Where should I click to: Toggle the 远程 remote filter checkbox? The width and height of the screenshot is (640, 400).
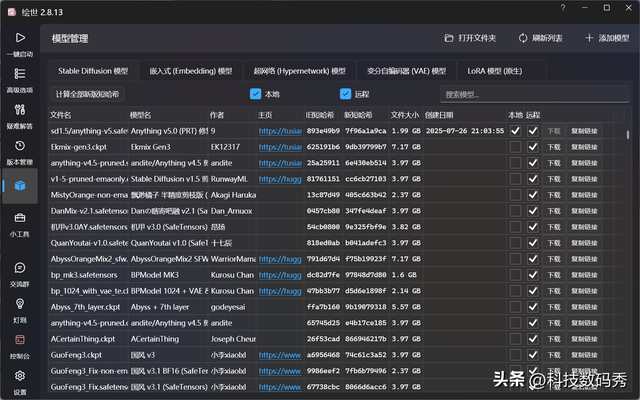pyautogui.click(x=345, y=94)
